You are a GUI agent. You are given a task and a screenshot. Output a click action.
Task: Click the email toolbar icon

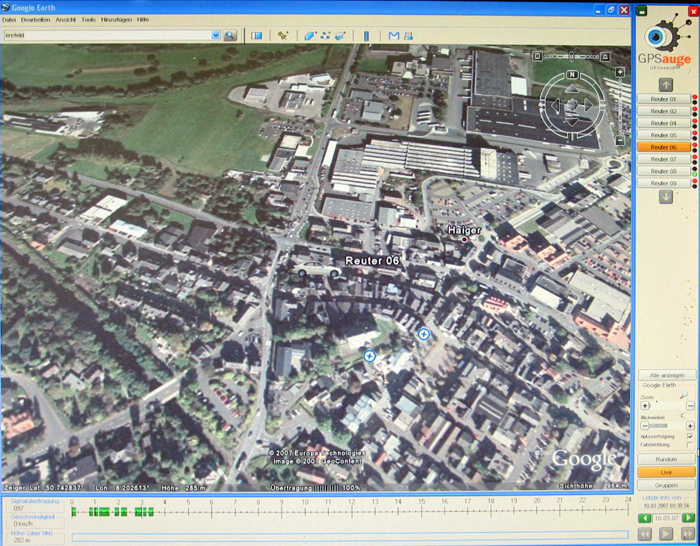[x=394, y=35]
